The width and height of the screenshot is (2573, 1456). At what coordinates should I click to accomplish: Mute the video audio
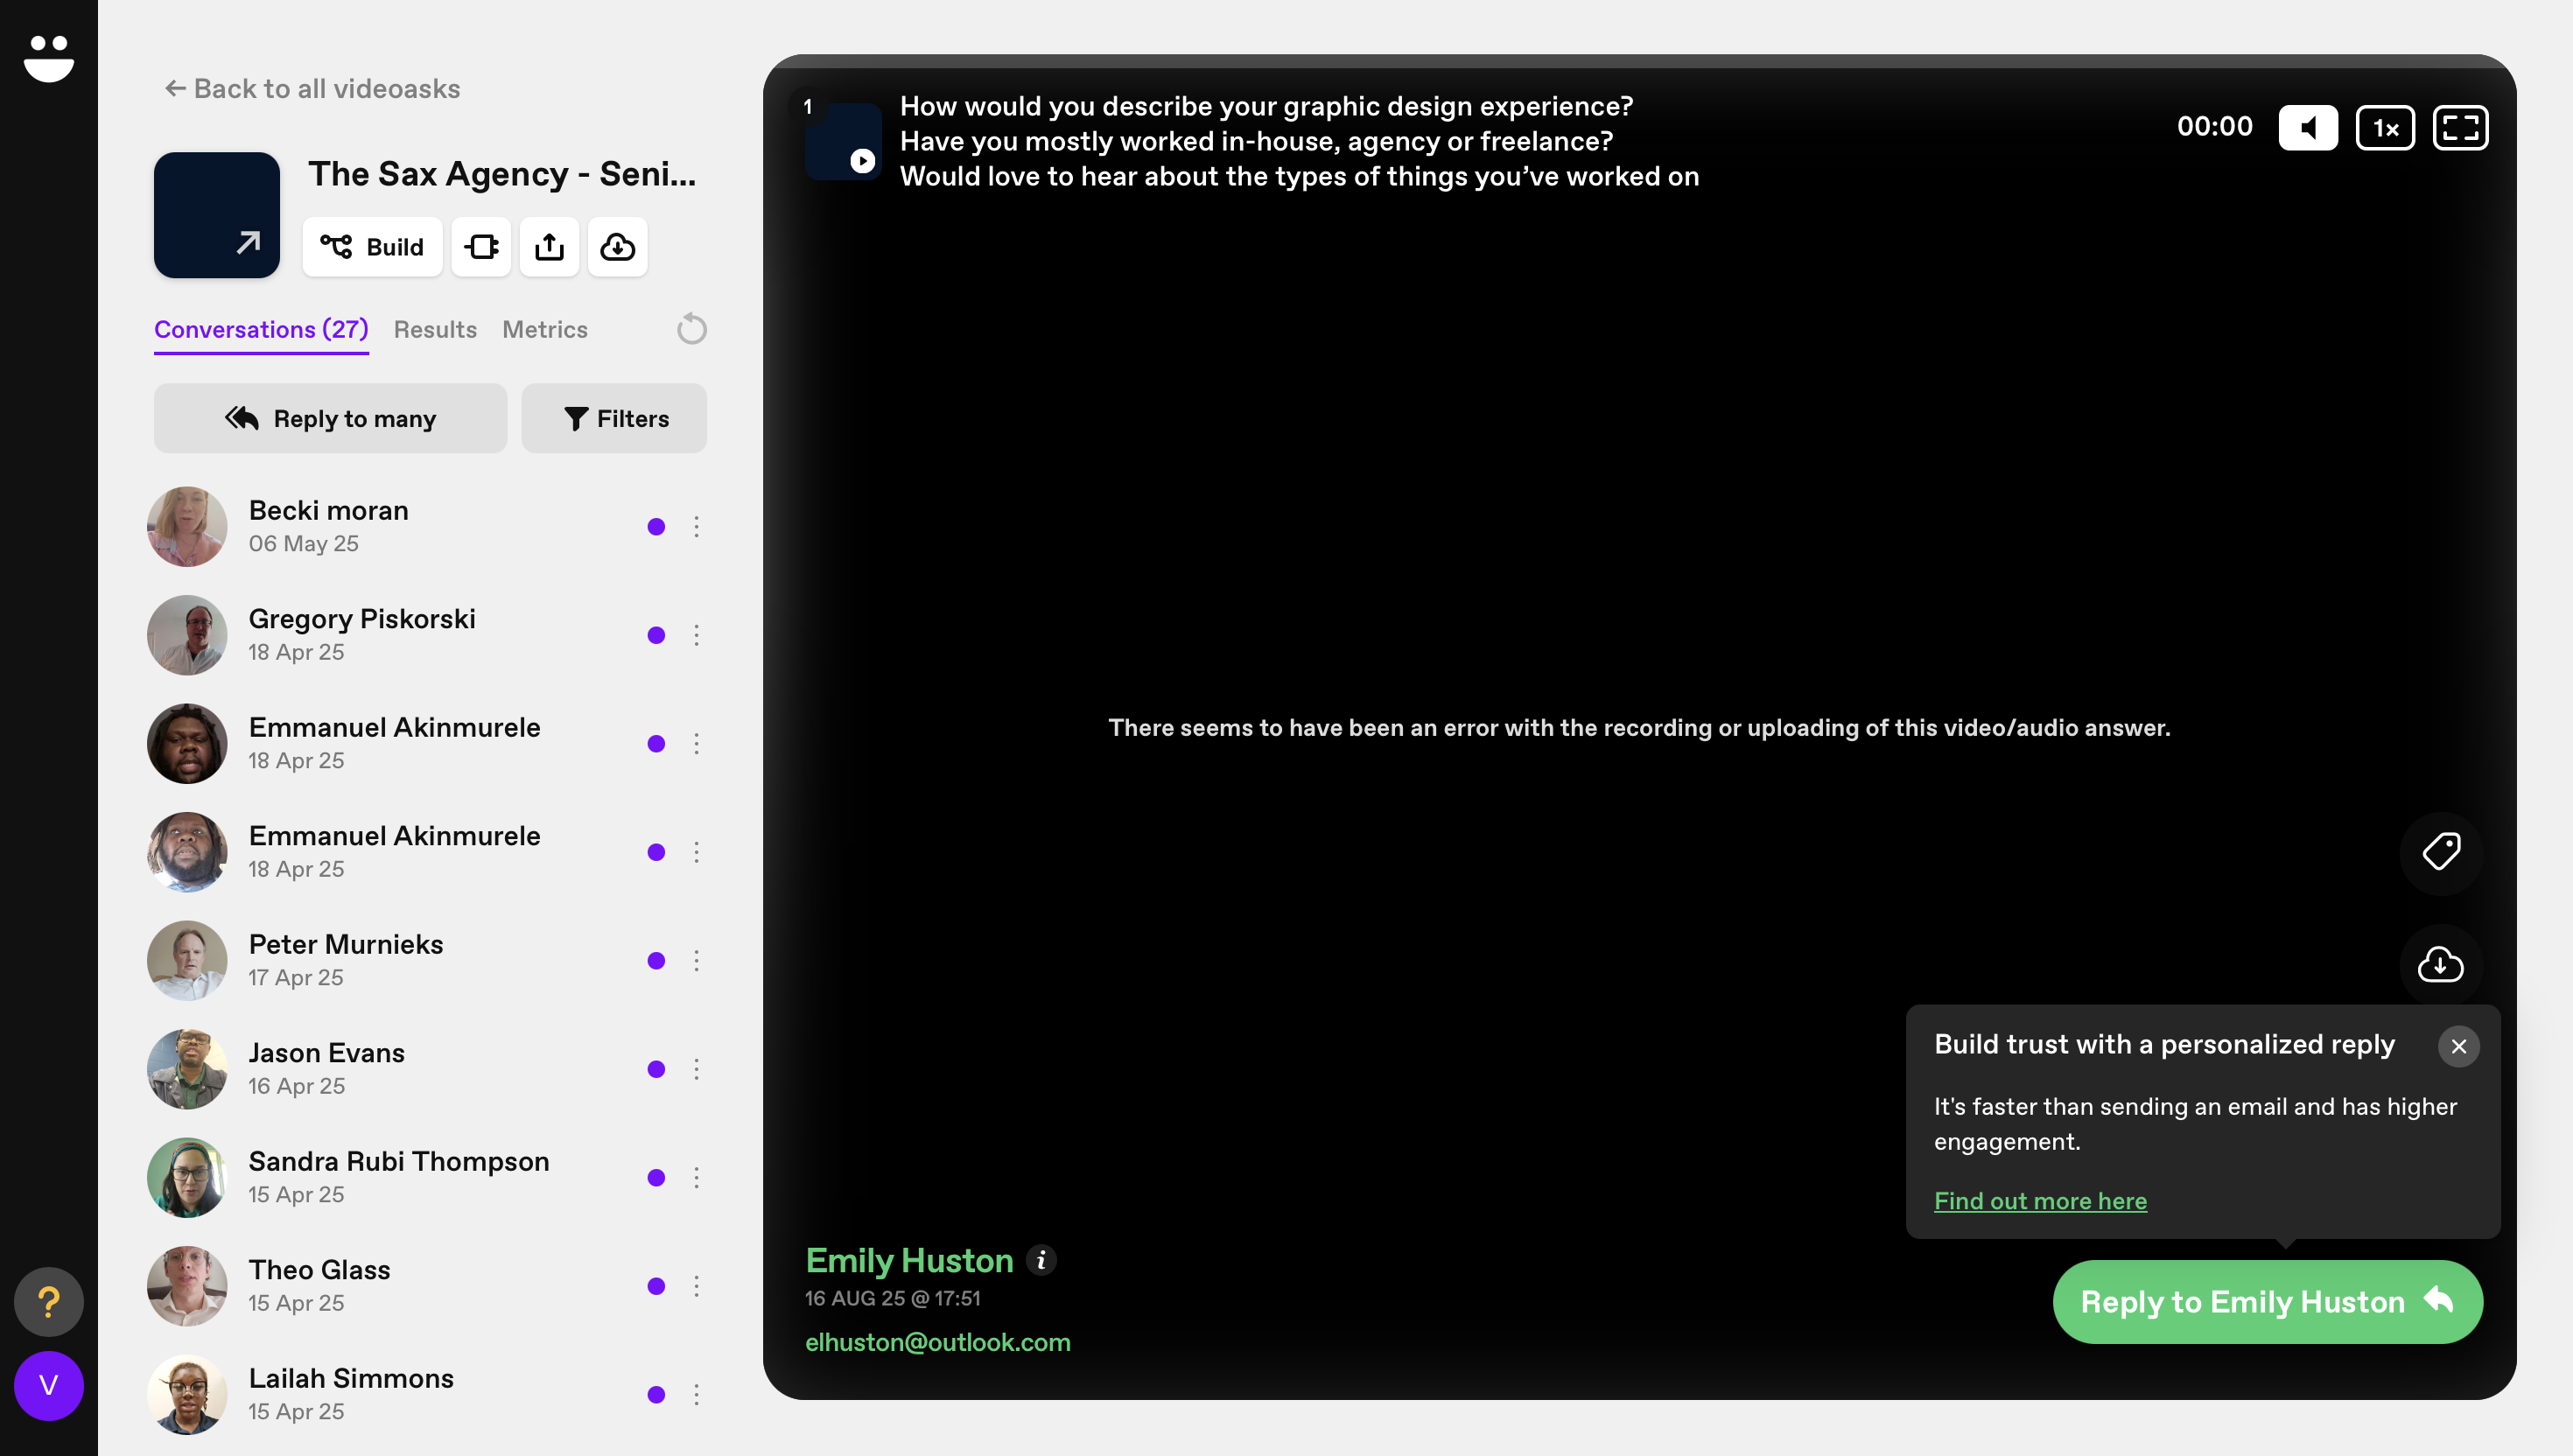(2307, 128)
